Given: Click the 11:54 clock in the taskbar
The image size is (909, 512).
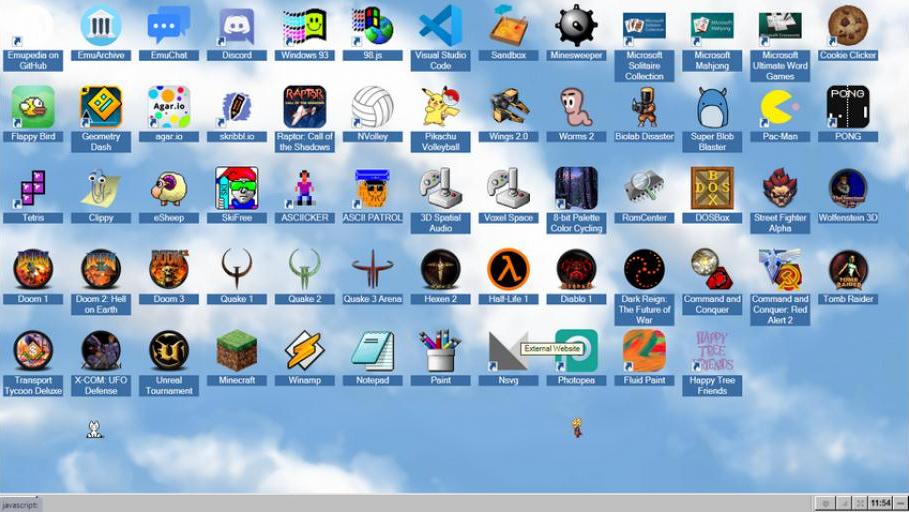Looking at the screenshot, I should tap(880, 503).
